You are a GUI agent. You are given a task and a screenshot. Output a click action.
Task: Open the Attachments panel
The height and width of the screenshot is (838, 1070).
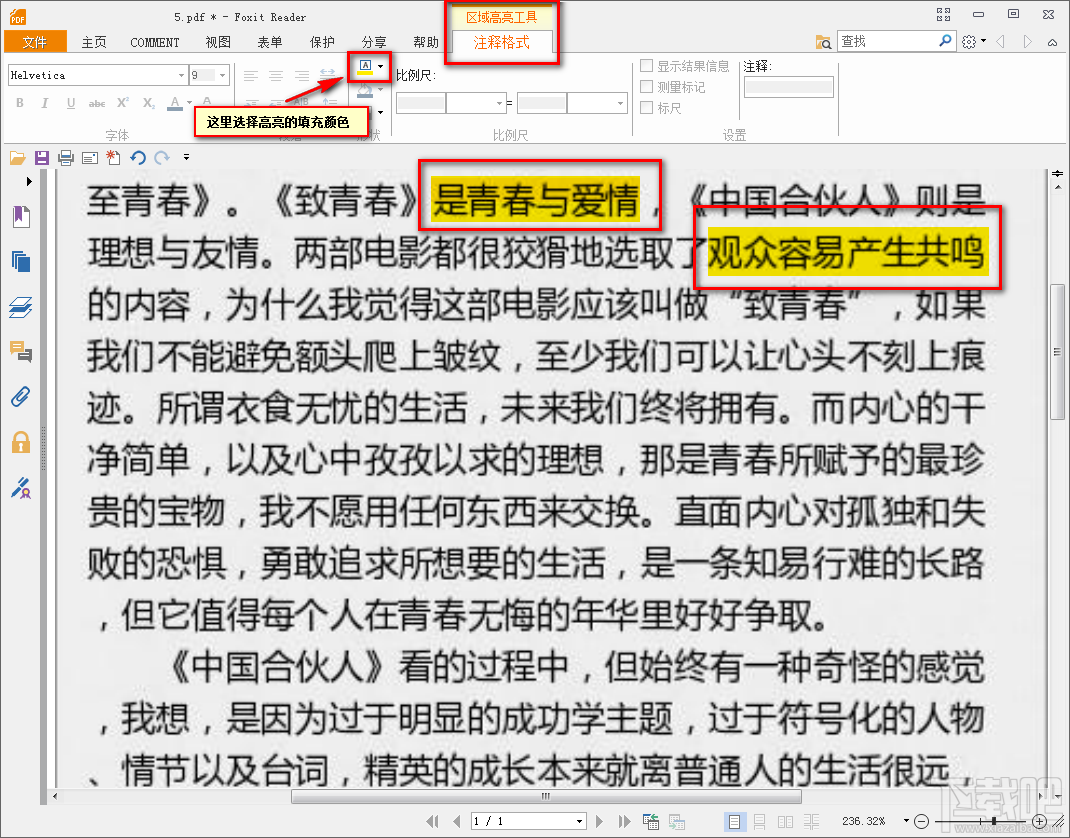[x=20, y=397]
